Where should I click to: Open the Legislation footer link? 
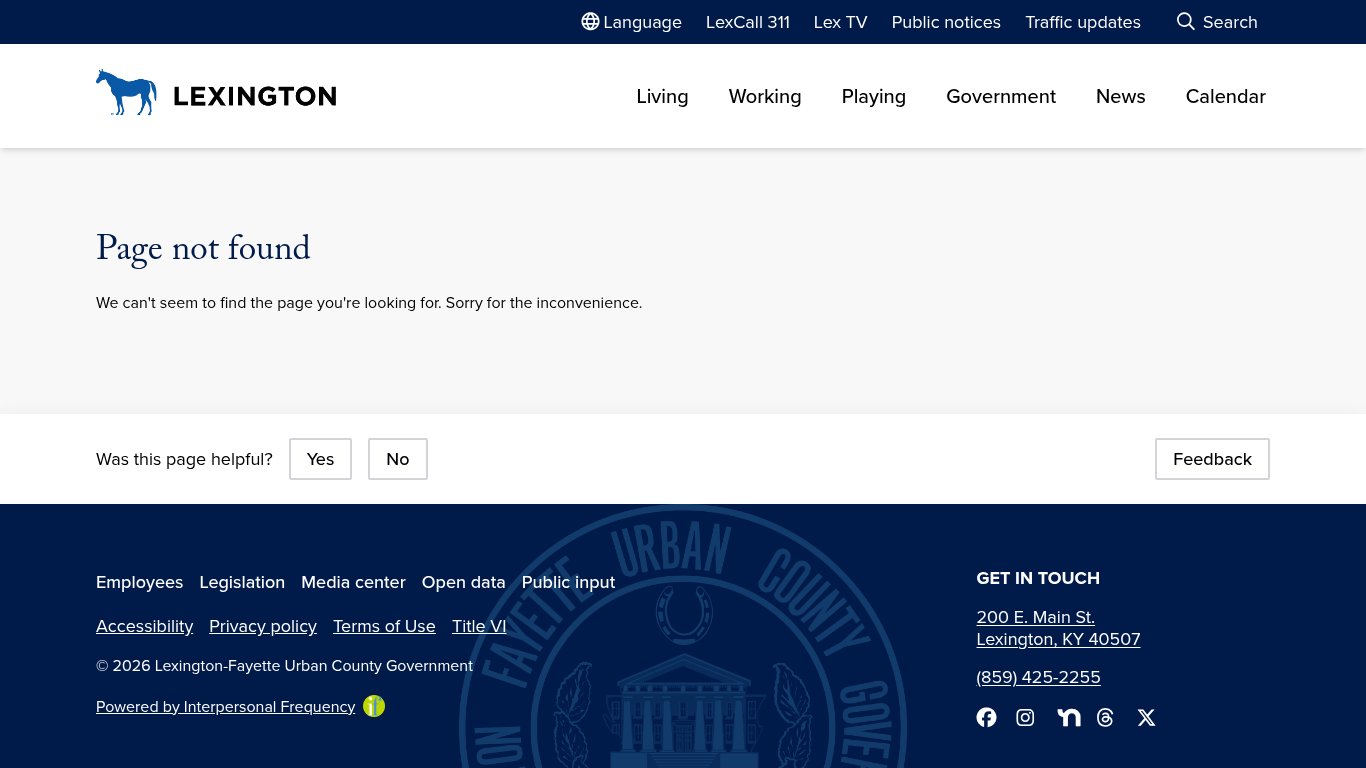click(x=242, y=582)
